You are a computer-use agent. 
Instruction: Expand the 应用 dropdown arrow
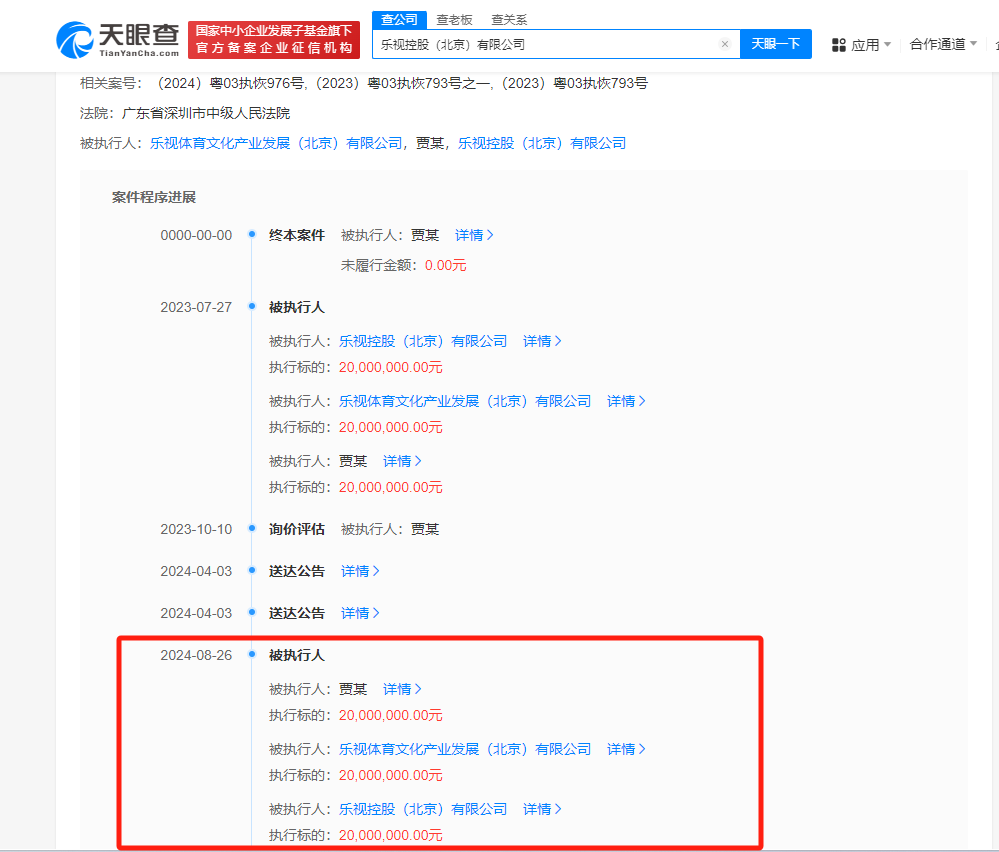pos(886,44)
